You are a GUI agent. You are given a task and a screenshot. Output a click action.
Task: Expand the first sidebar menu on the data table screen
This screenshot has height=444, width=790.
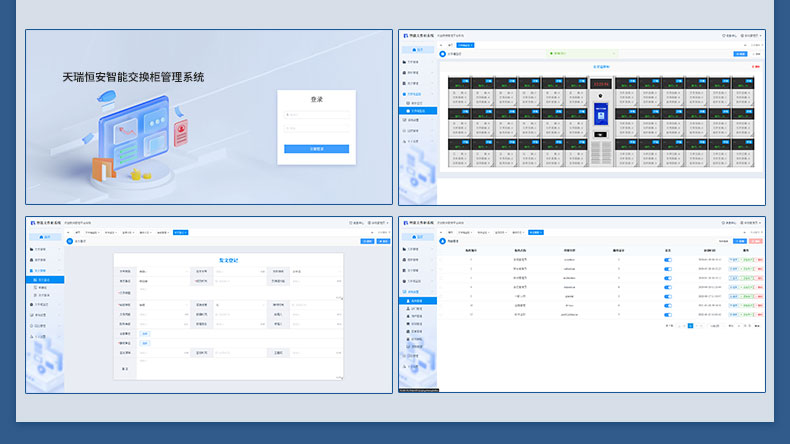click(418, 249)
